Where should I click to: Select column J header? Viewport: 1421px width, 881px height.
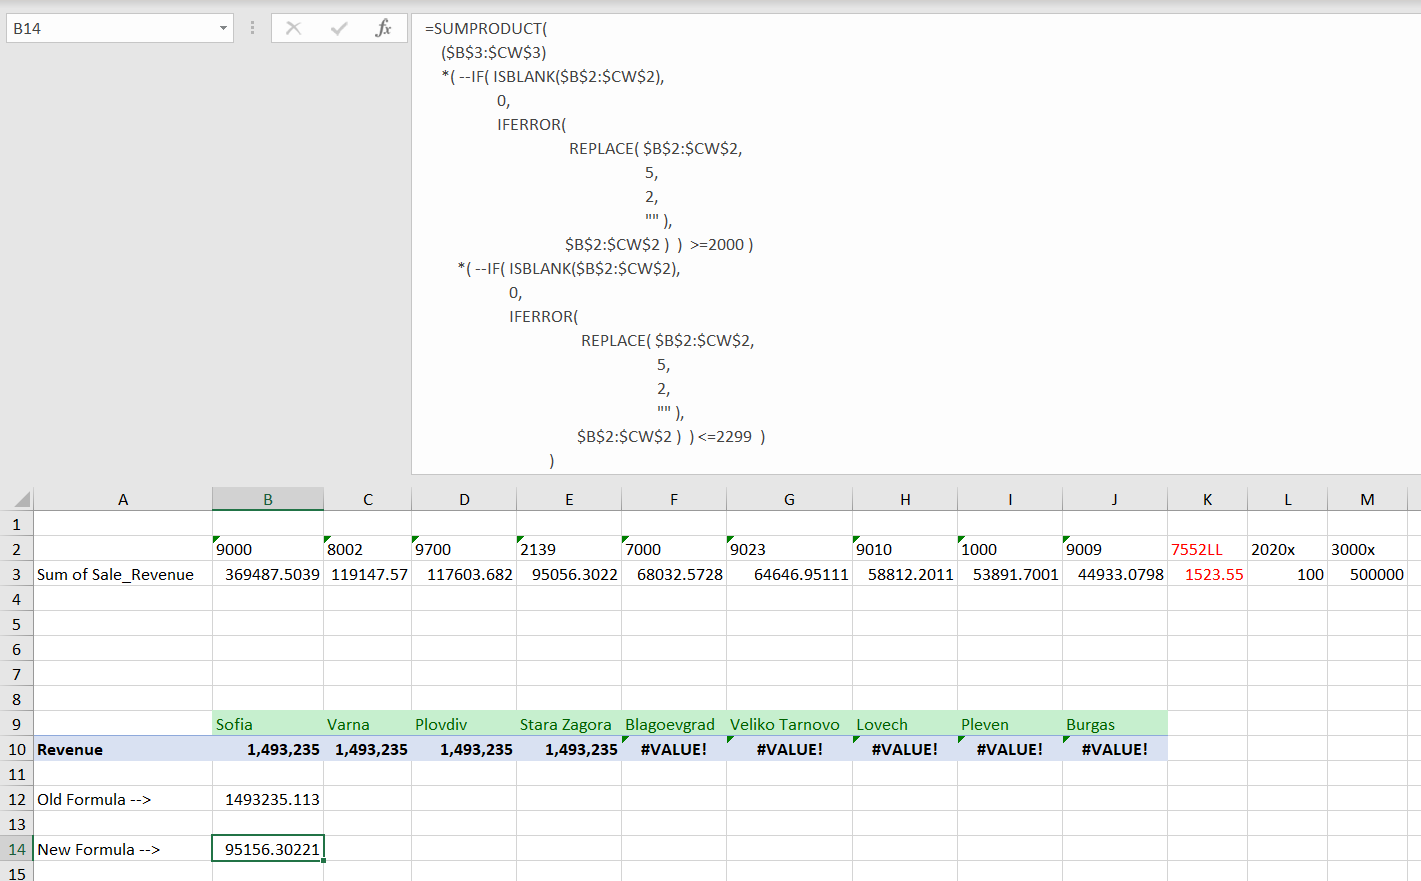1115,499
